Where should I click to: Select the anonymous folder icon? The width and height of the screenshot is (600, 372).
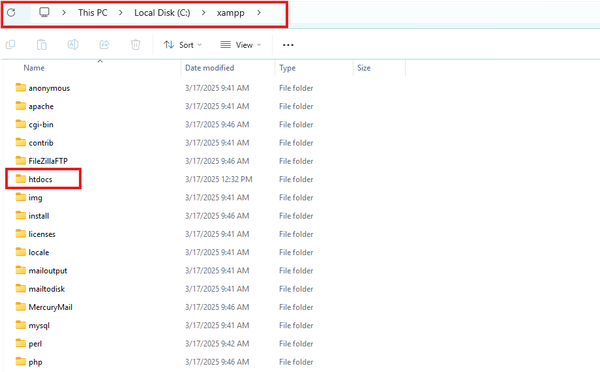pos(21,88)
